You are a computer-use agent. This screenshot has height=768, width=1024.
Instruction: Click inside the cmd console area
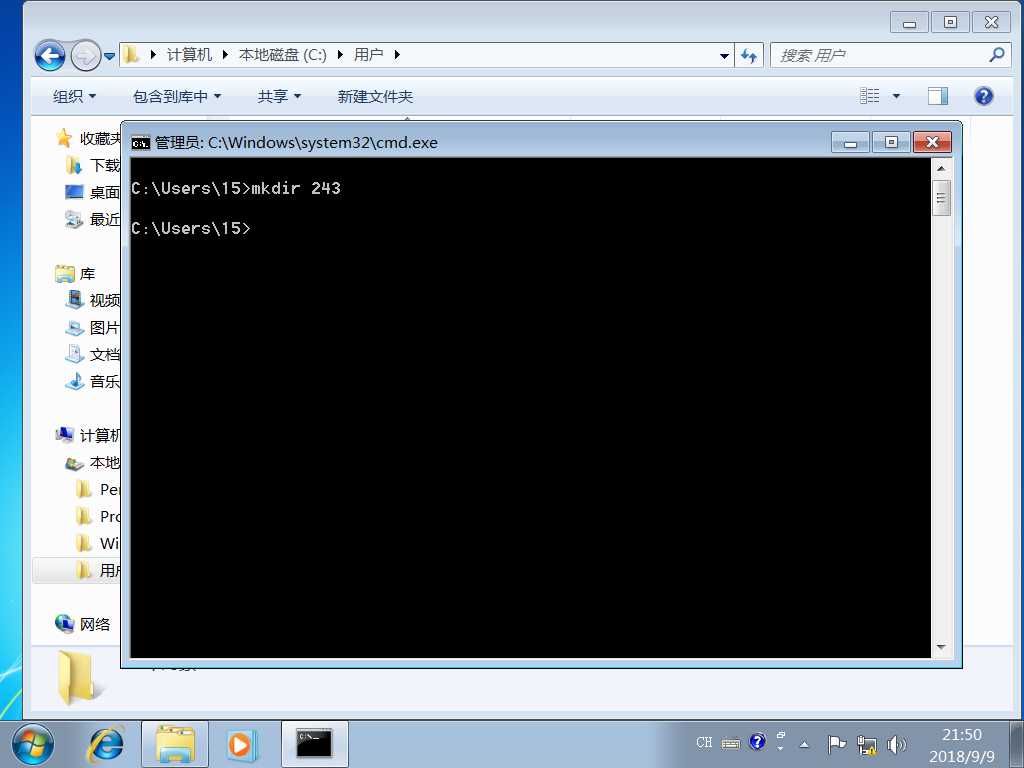point(530,407)
